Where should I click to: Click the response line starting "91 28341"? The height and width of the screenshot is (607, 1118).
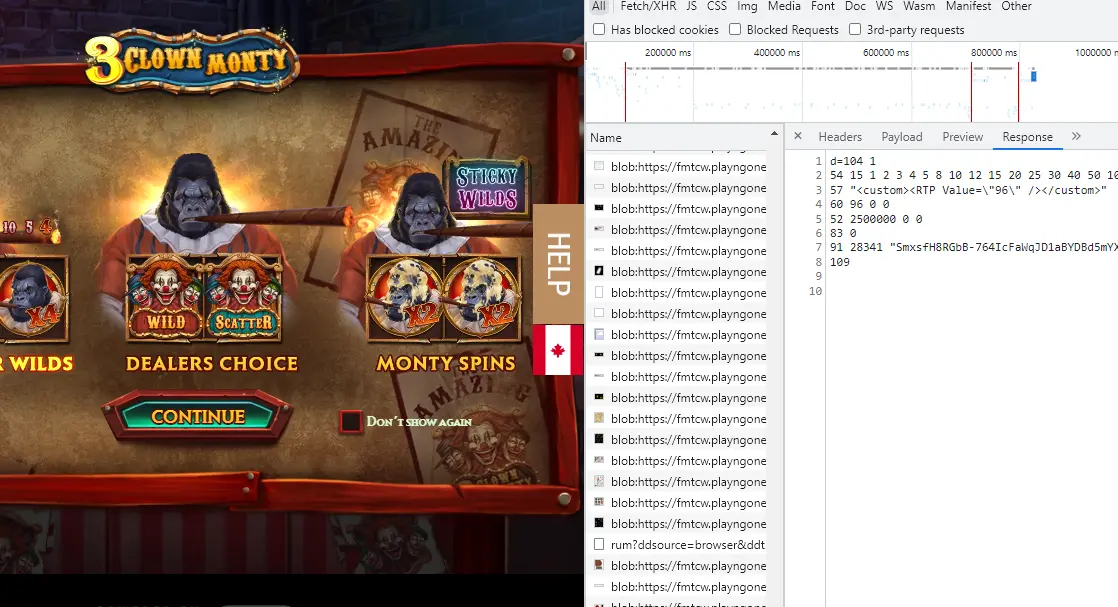(x=973, y=248)
